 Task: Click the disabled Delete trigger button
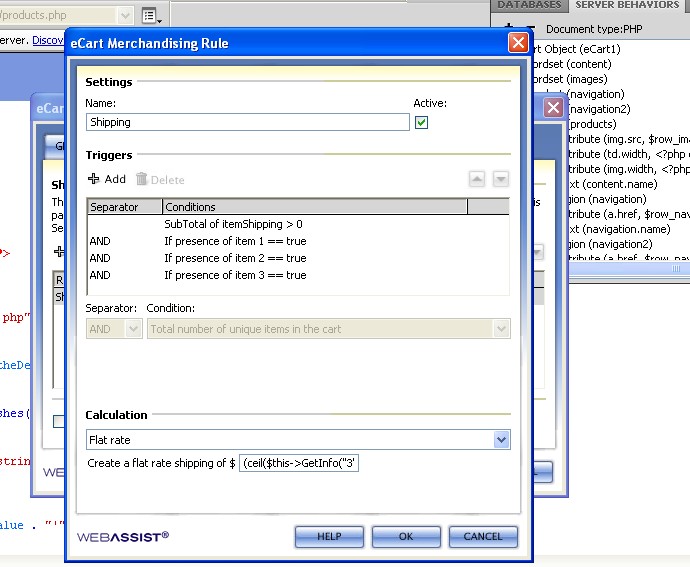coord(160,179)
